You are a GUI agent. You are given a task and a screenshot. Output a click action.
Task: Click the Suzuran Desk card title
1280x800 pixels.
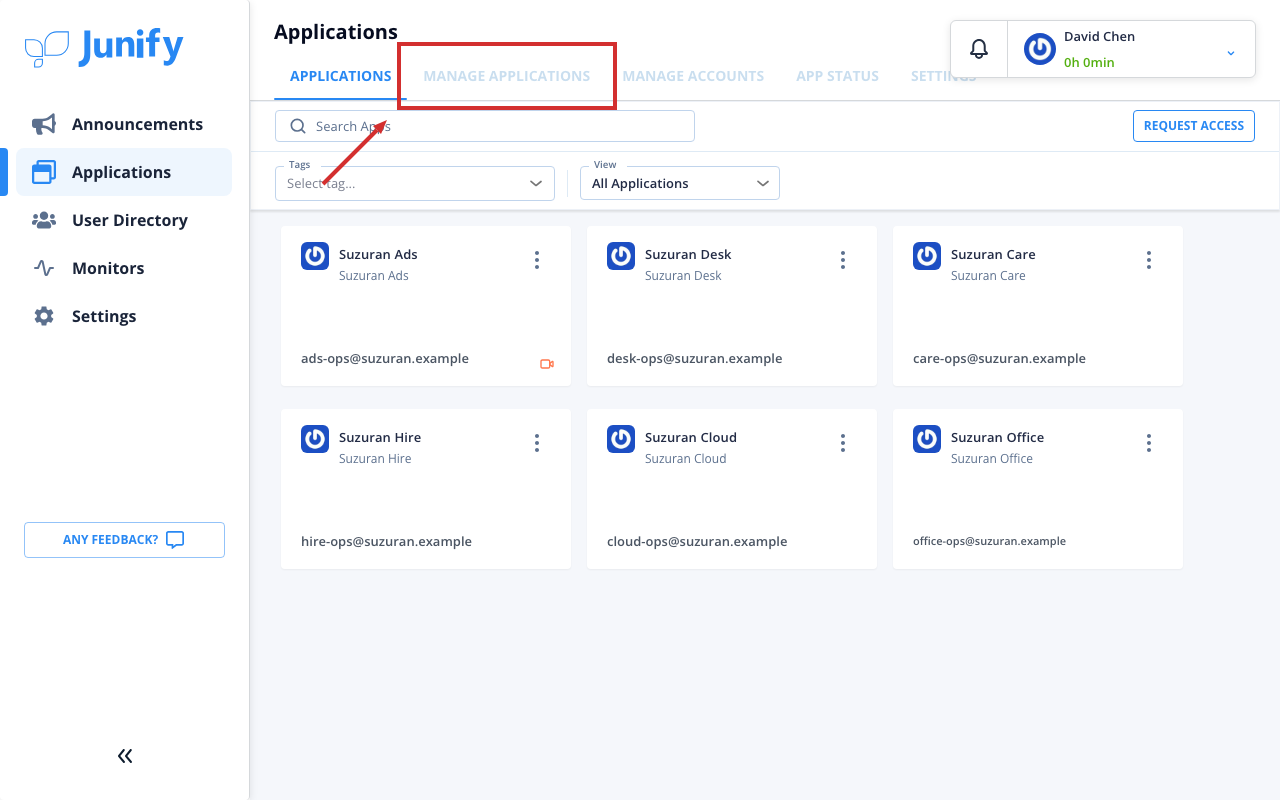tap(688, 254)
